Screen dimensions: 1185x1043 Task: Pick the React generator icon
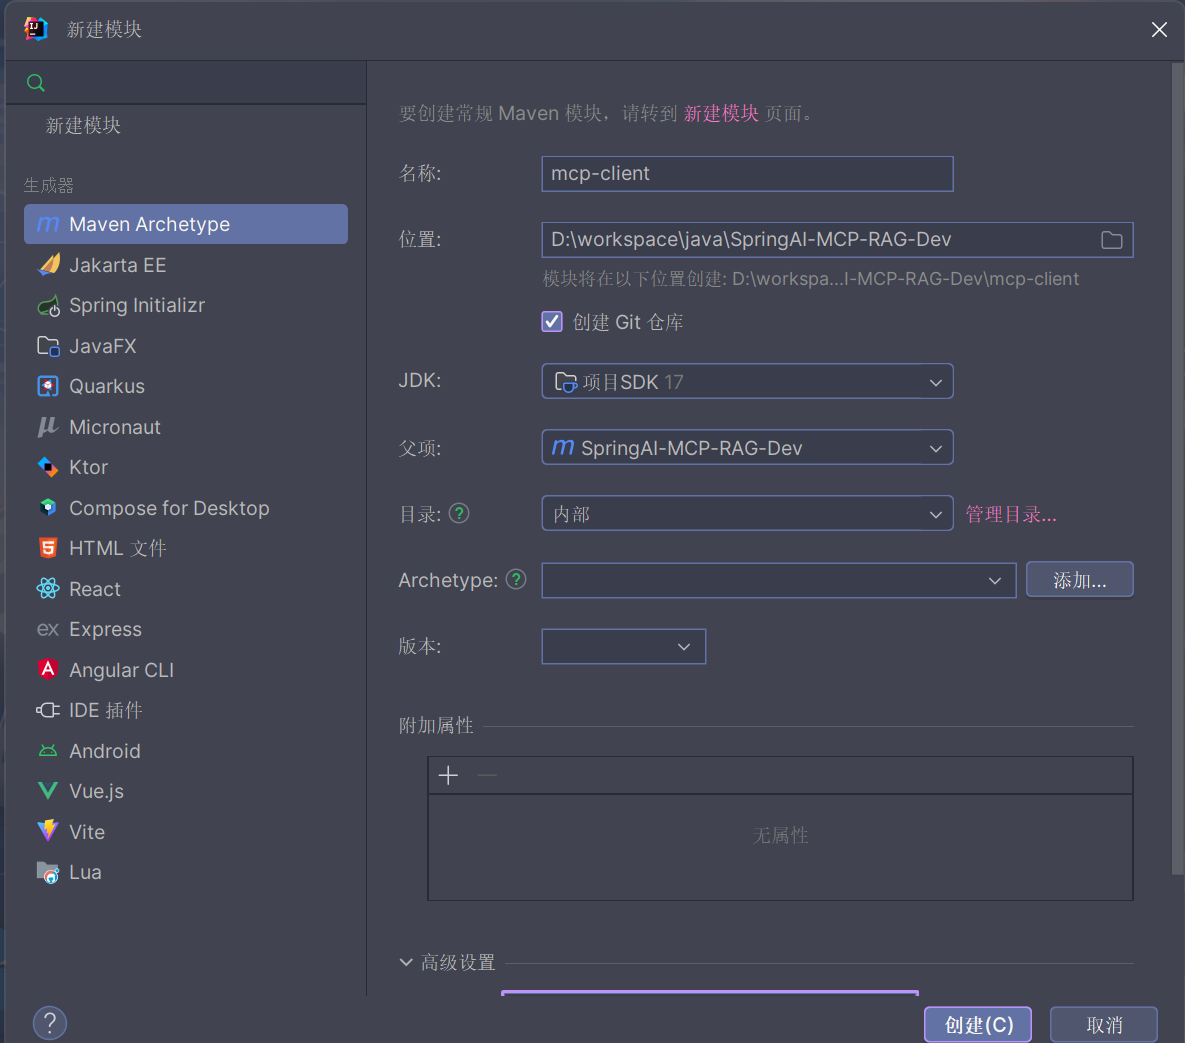pyautogui.click(x=48, y=589)
